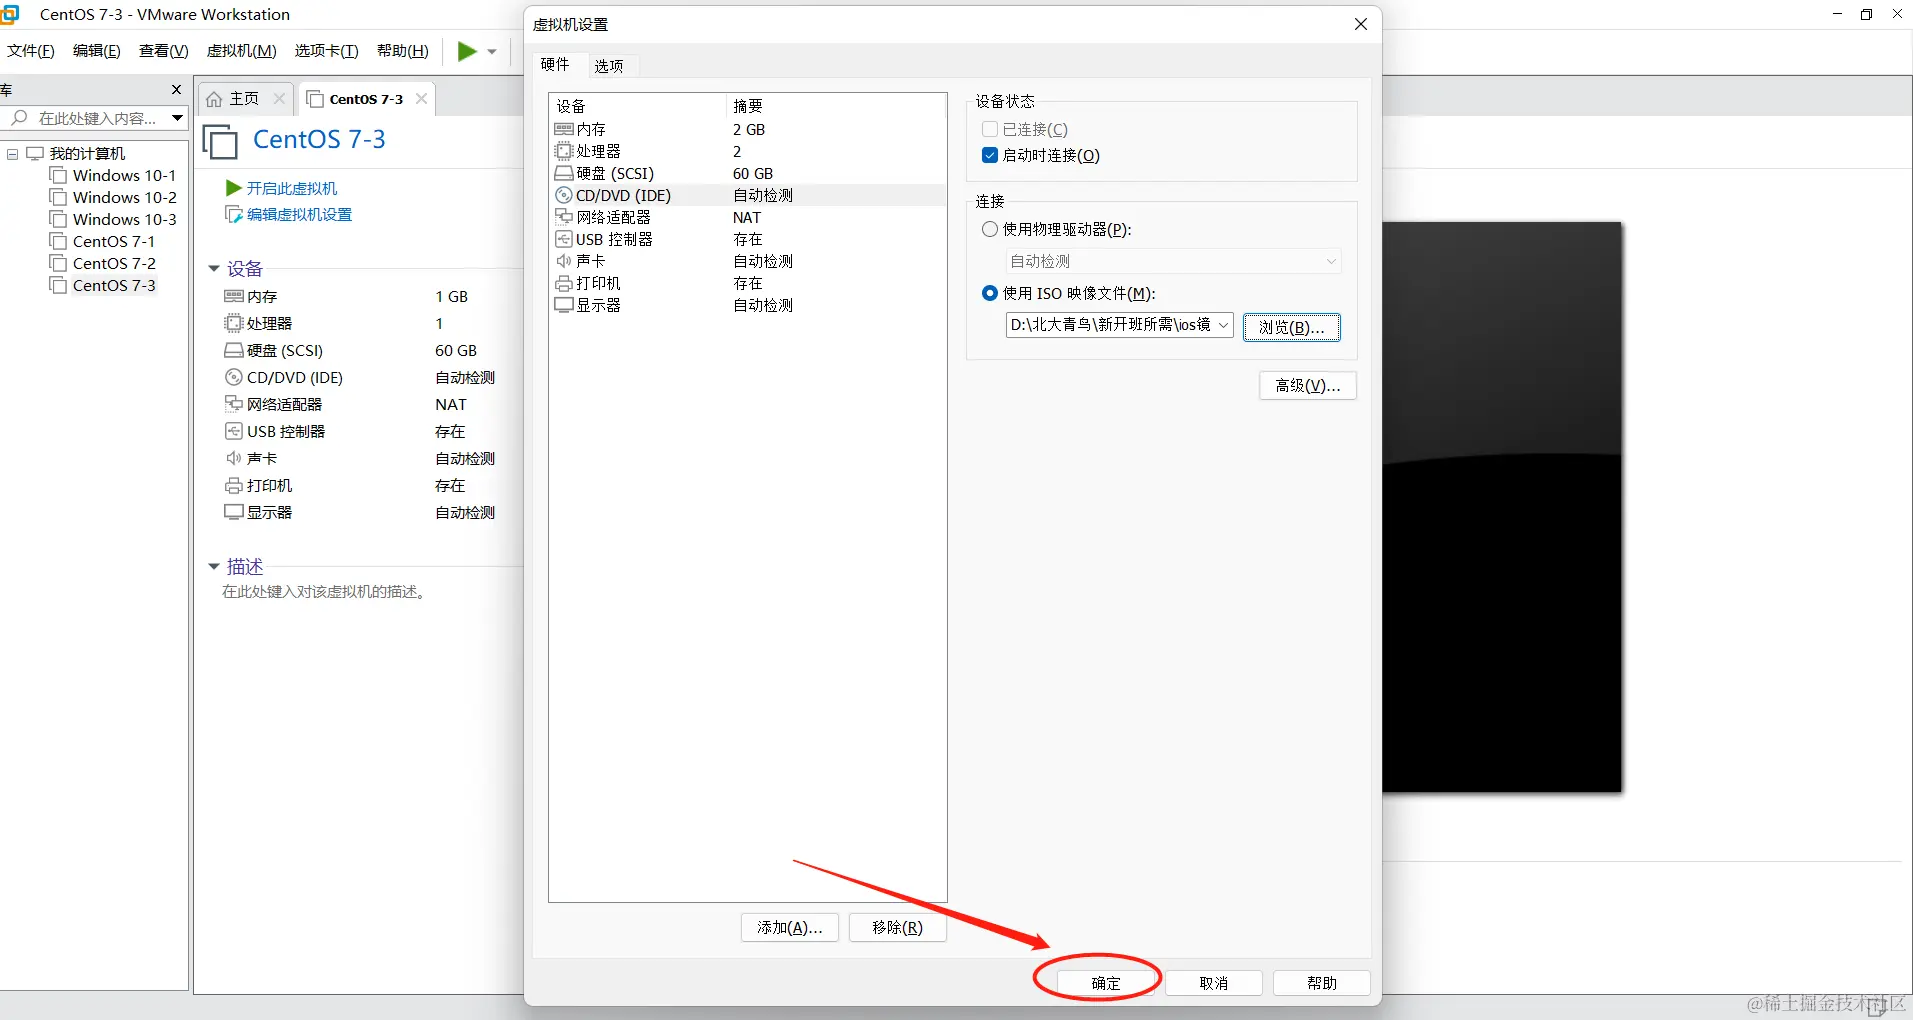This screenshot has width=1913, height=1020.
Task: Click the sound card speaker icon in dialog
Action: tap(564, 261)
